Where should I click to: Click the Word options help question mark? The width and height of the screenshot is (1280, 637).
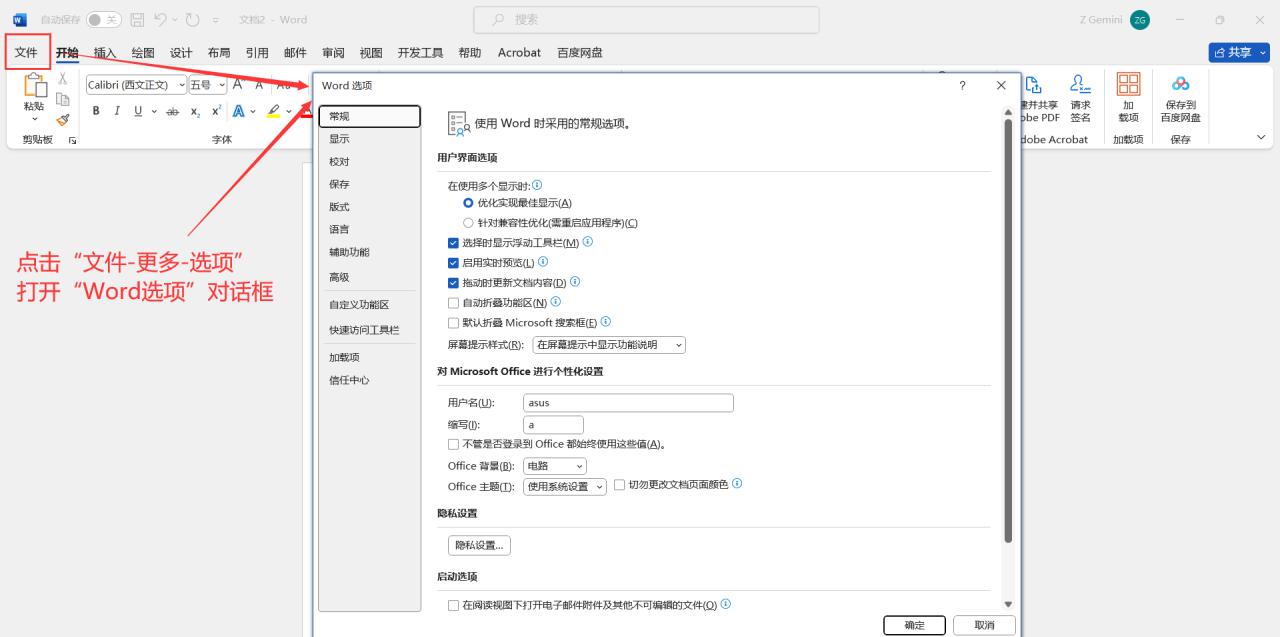coord(962,86)
